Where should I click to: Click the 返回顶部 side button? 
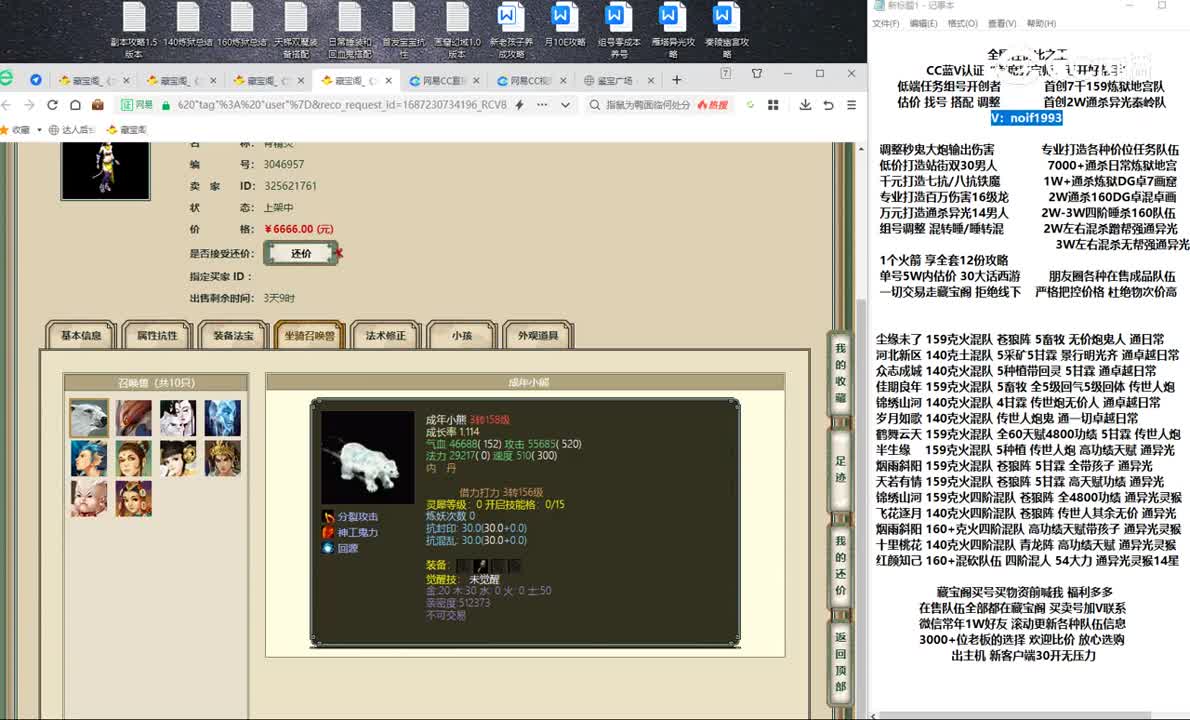(x=840, y=658)
